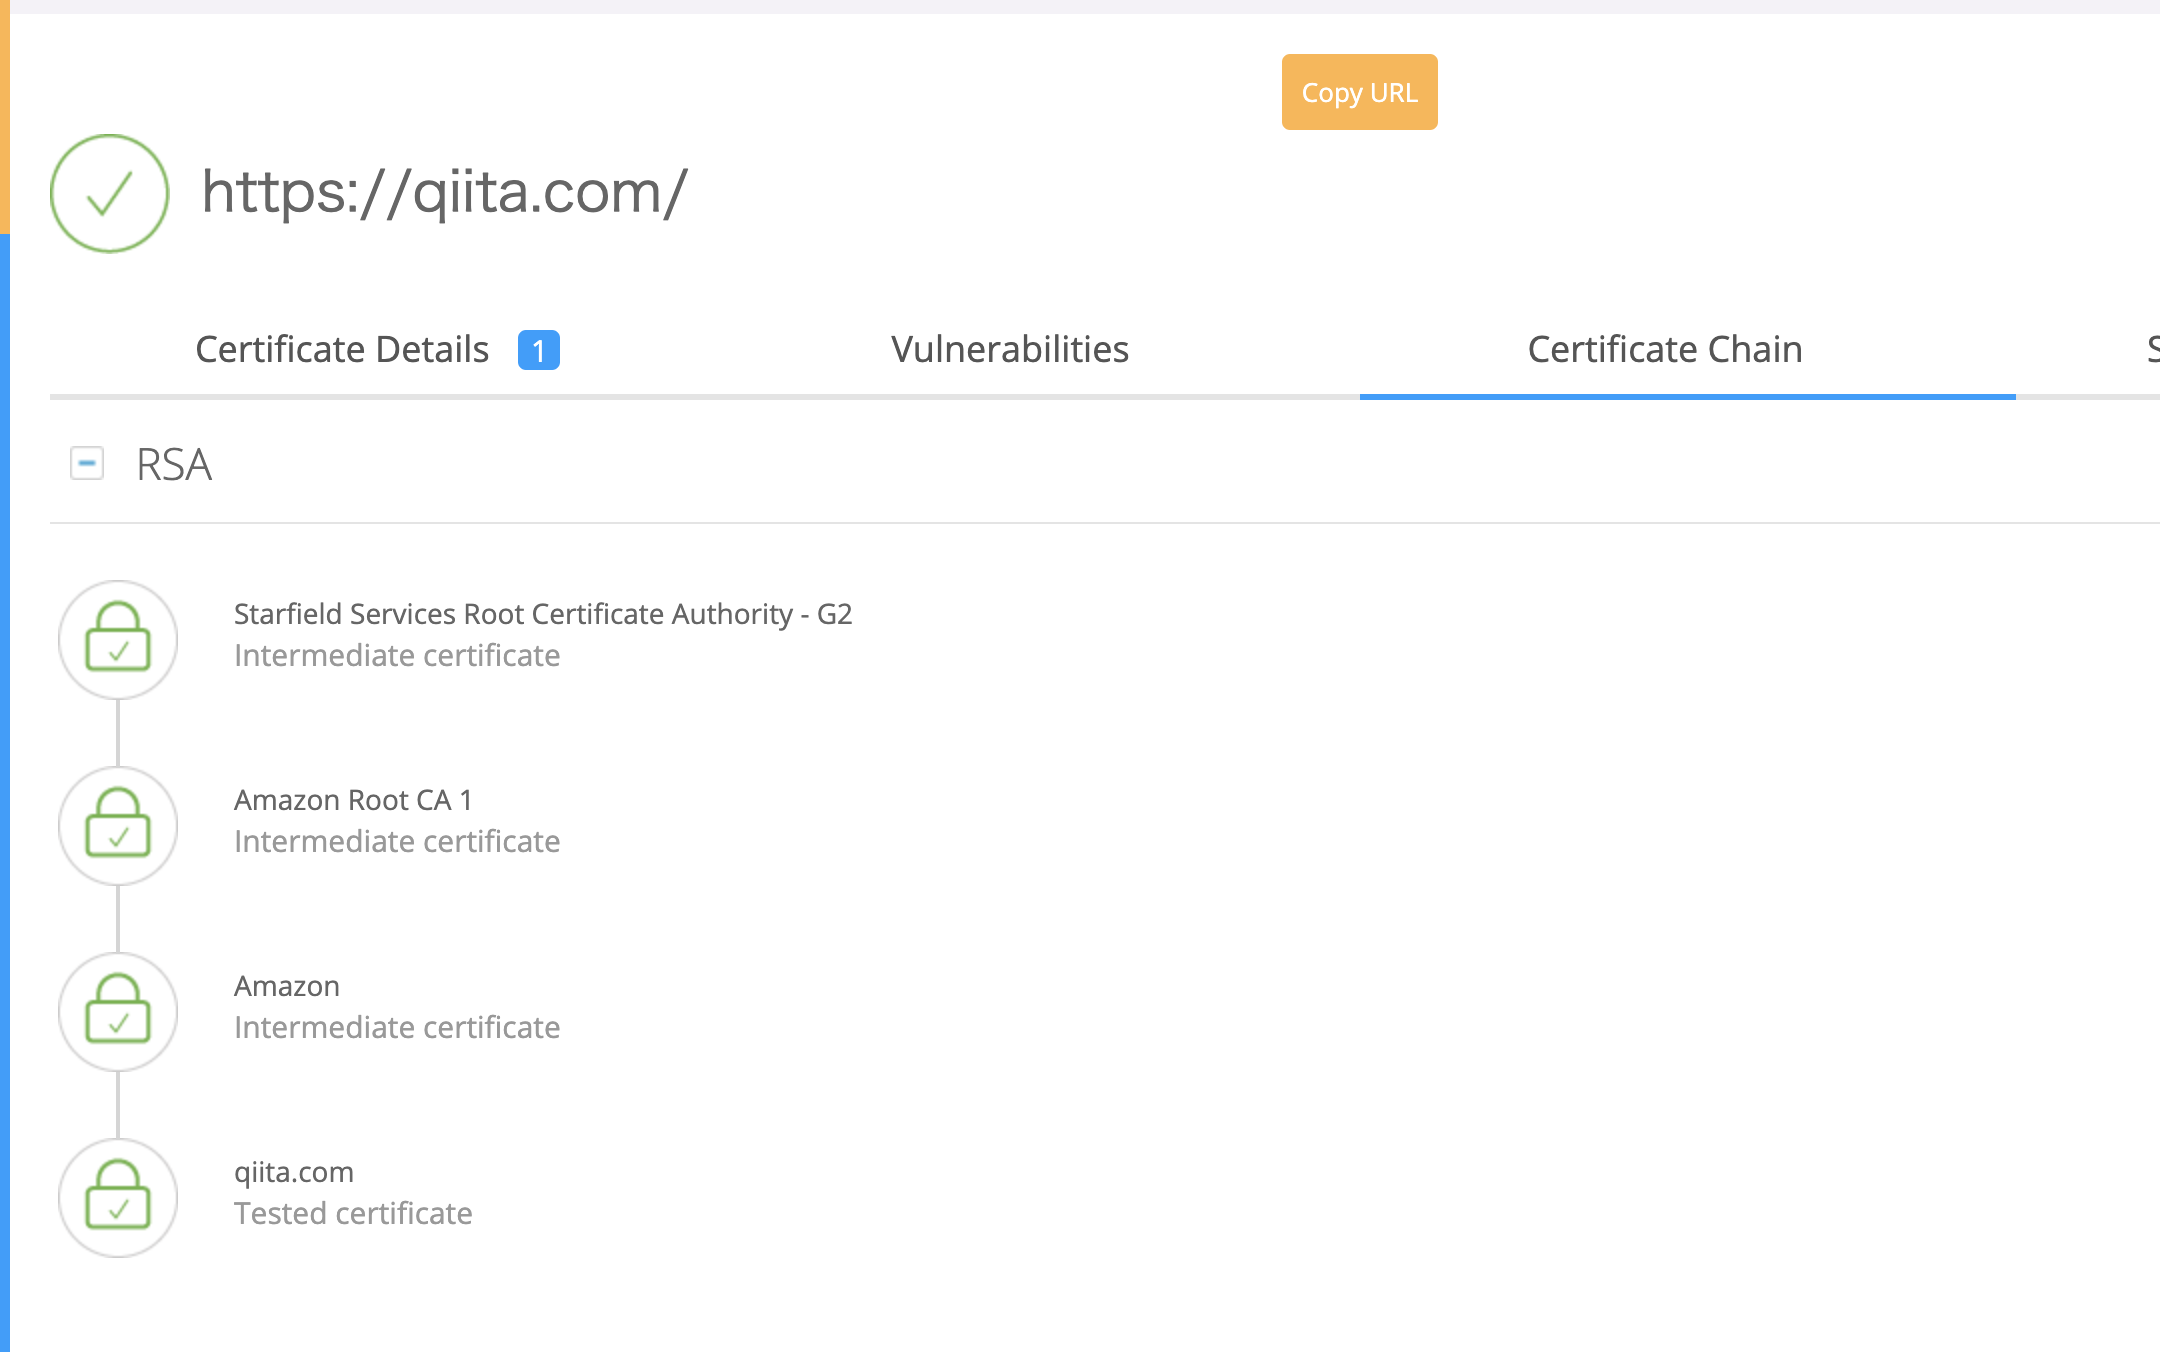
Task: Click the blue badge showing 1
Action: 538,350
